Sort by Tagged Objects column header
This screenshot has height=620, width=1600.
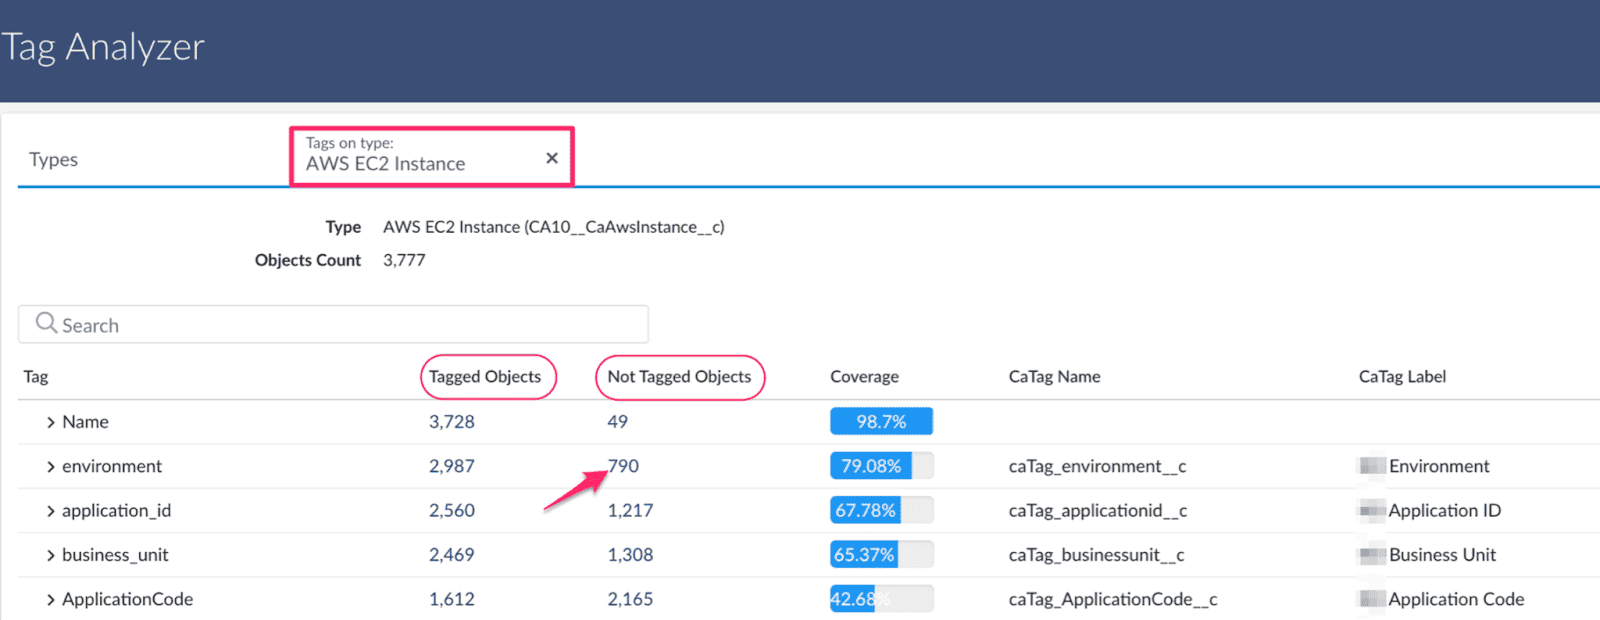coord(485,377)
